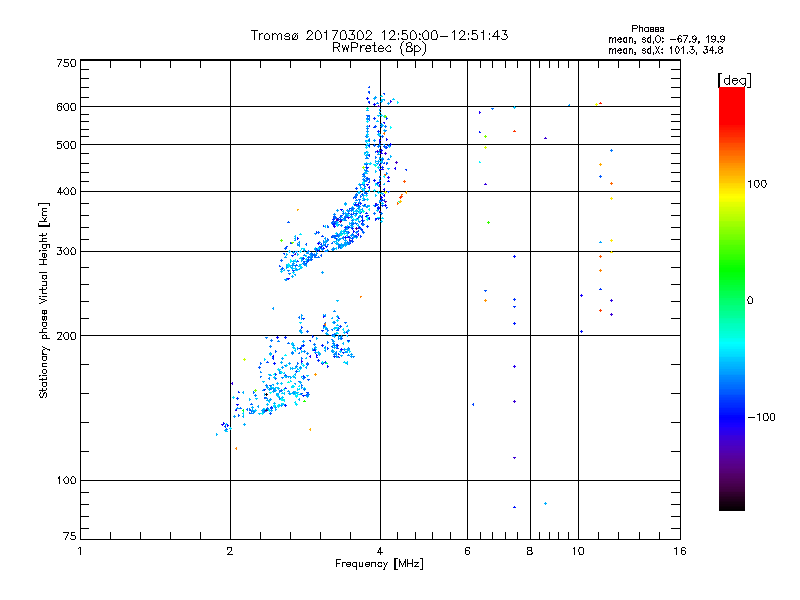
Task: Click the y-axis '600' tick label
Action: click(66, 107)
